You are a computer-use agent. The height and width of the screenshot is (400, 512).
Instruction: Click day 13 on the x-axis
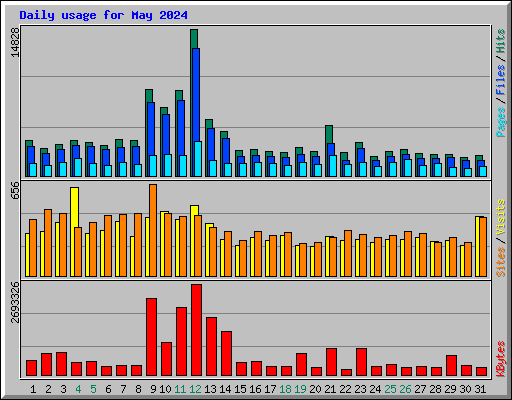[210, 389]
